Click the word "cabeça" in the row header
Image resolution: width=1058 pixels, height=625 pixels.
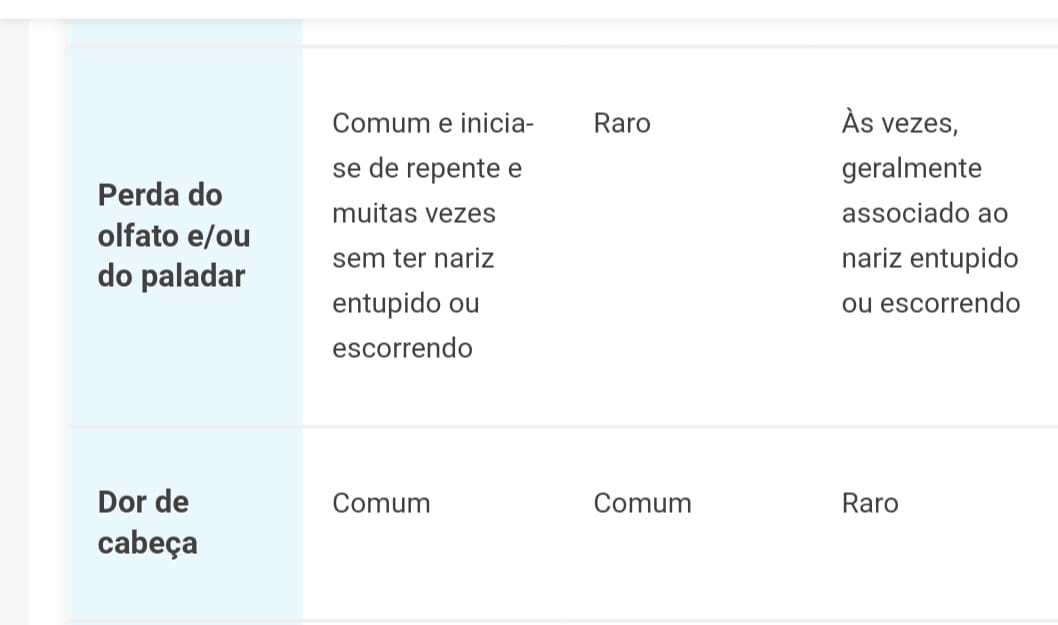147,543
